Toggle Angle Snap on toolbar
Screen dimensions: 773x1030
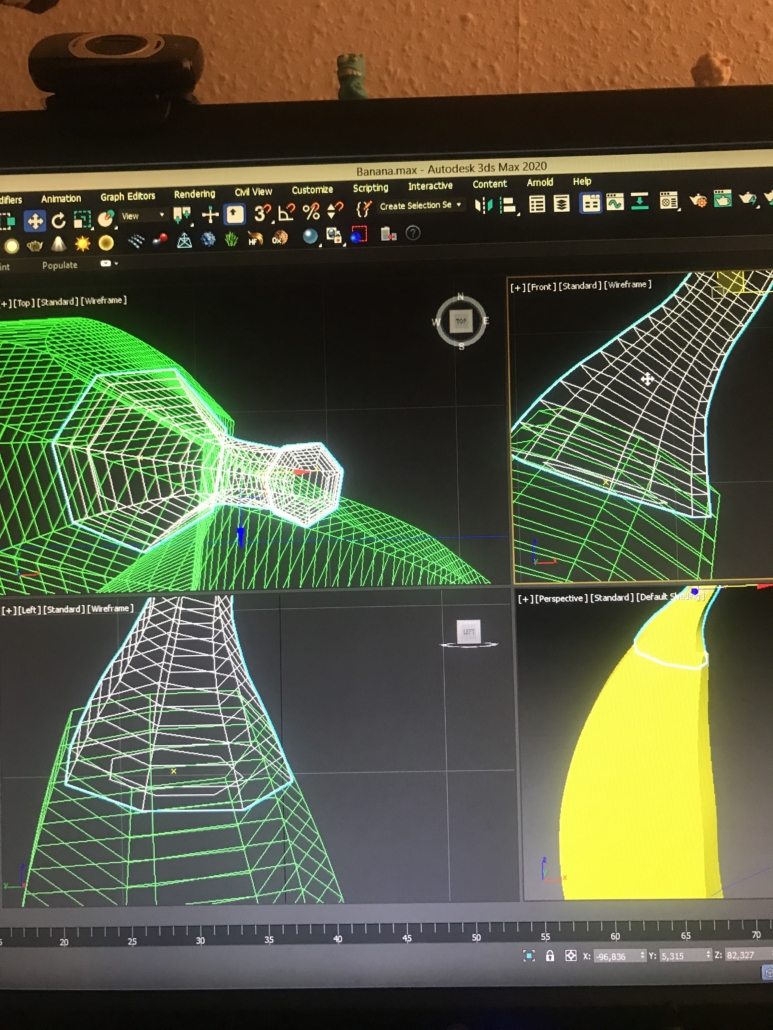286,212
